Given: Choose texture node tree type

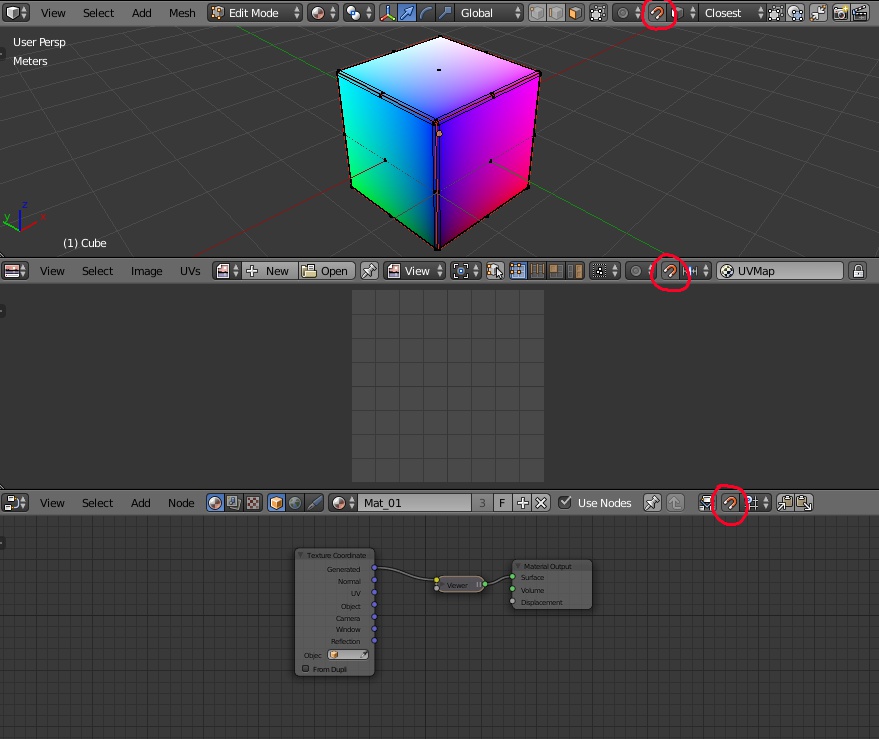Looking at the screenshot, I should point(253,503).
